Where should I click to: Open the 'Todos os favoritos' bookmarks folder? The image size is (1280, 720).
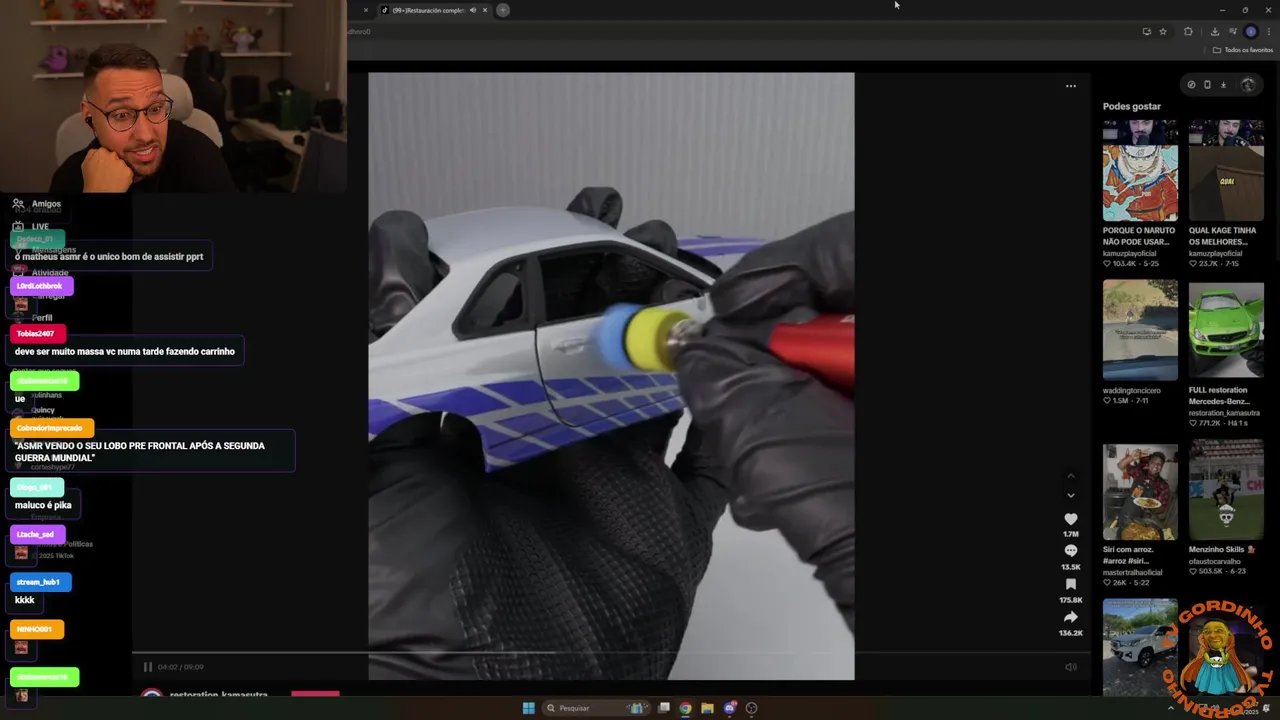click(1243, 50)
